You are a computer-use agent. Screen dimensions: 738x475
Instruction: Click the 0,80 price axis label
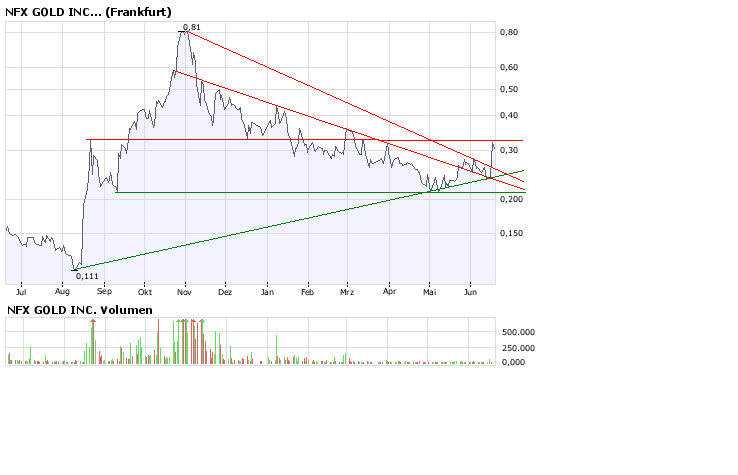point(509,32)
